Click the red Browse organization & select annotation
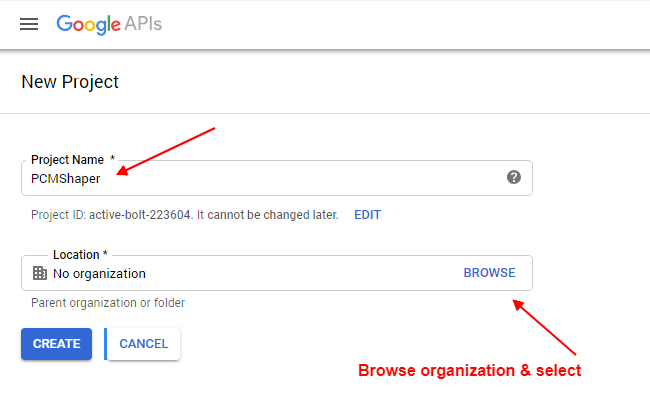 click(470, 370)
